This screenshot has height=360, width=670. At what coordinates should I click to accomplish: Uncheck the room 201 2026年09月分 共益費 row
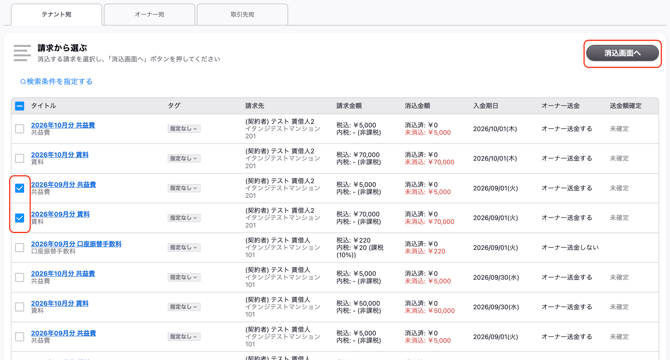[20, 188]
